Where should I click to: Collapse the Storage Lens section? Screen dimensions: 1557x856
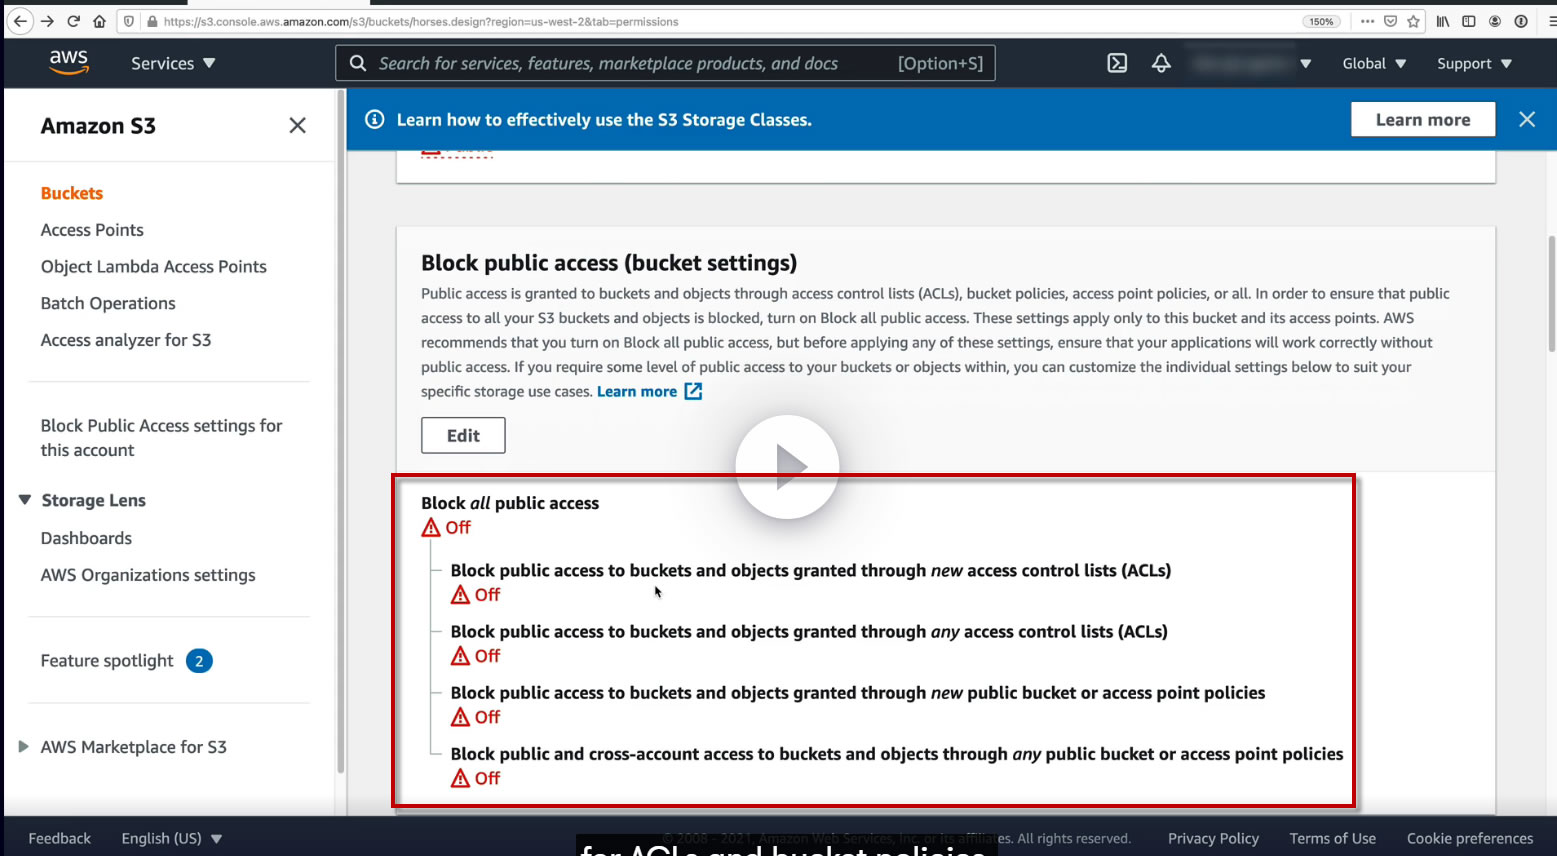[x=25, y=500]
